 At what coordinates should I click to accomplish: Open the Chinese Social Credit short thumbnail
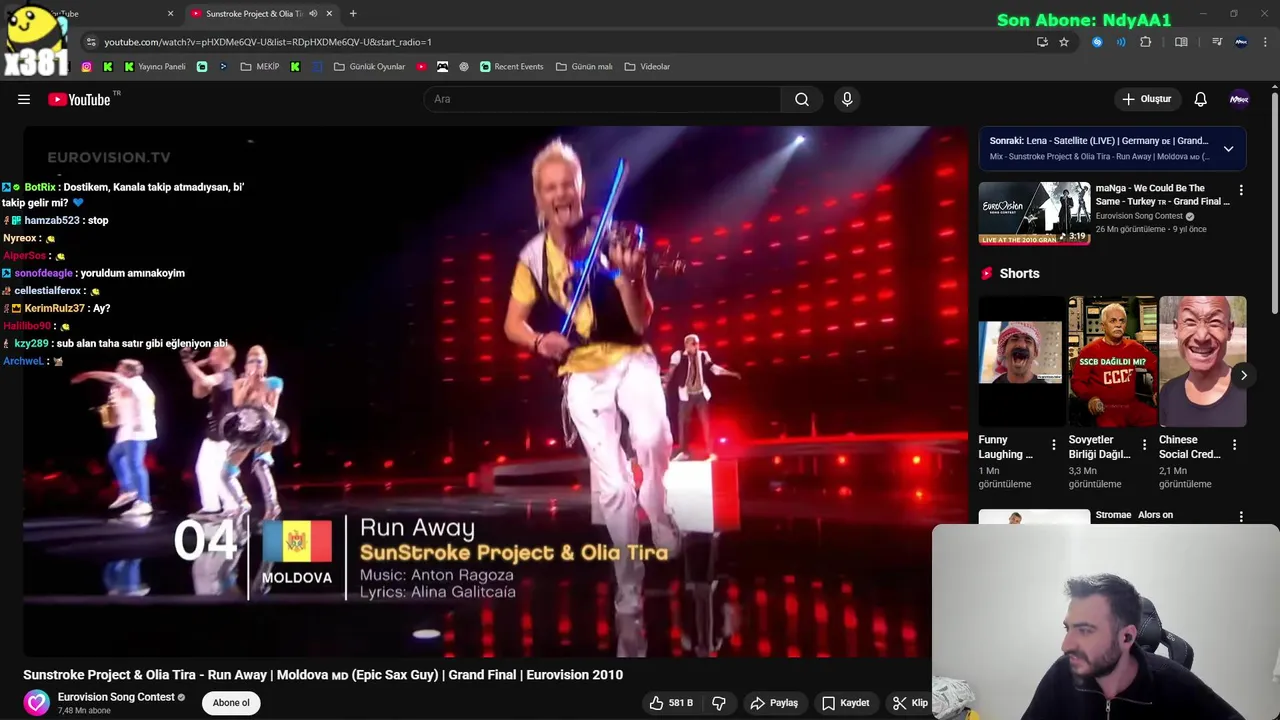1203,361
